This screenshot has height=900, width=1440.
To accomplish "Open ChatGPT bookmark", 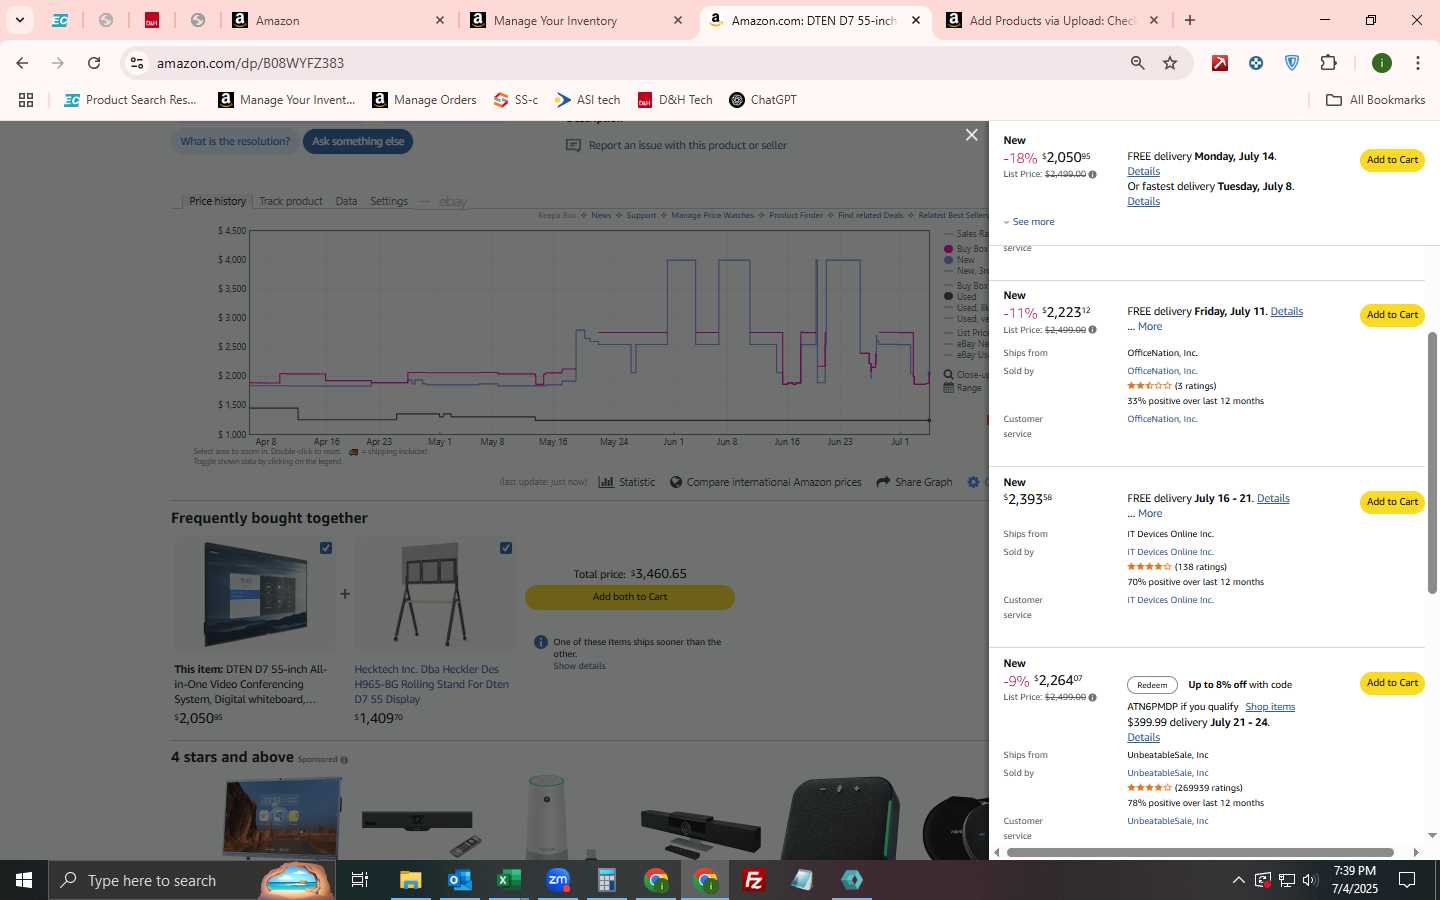I will [763, 100].
